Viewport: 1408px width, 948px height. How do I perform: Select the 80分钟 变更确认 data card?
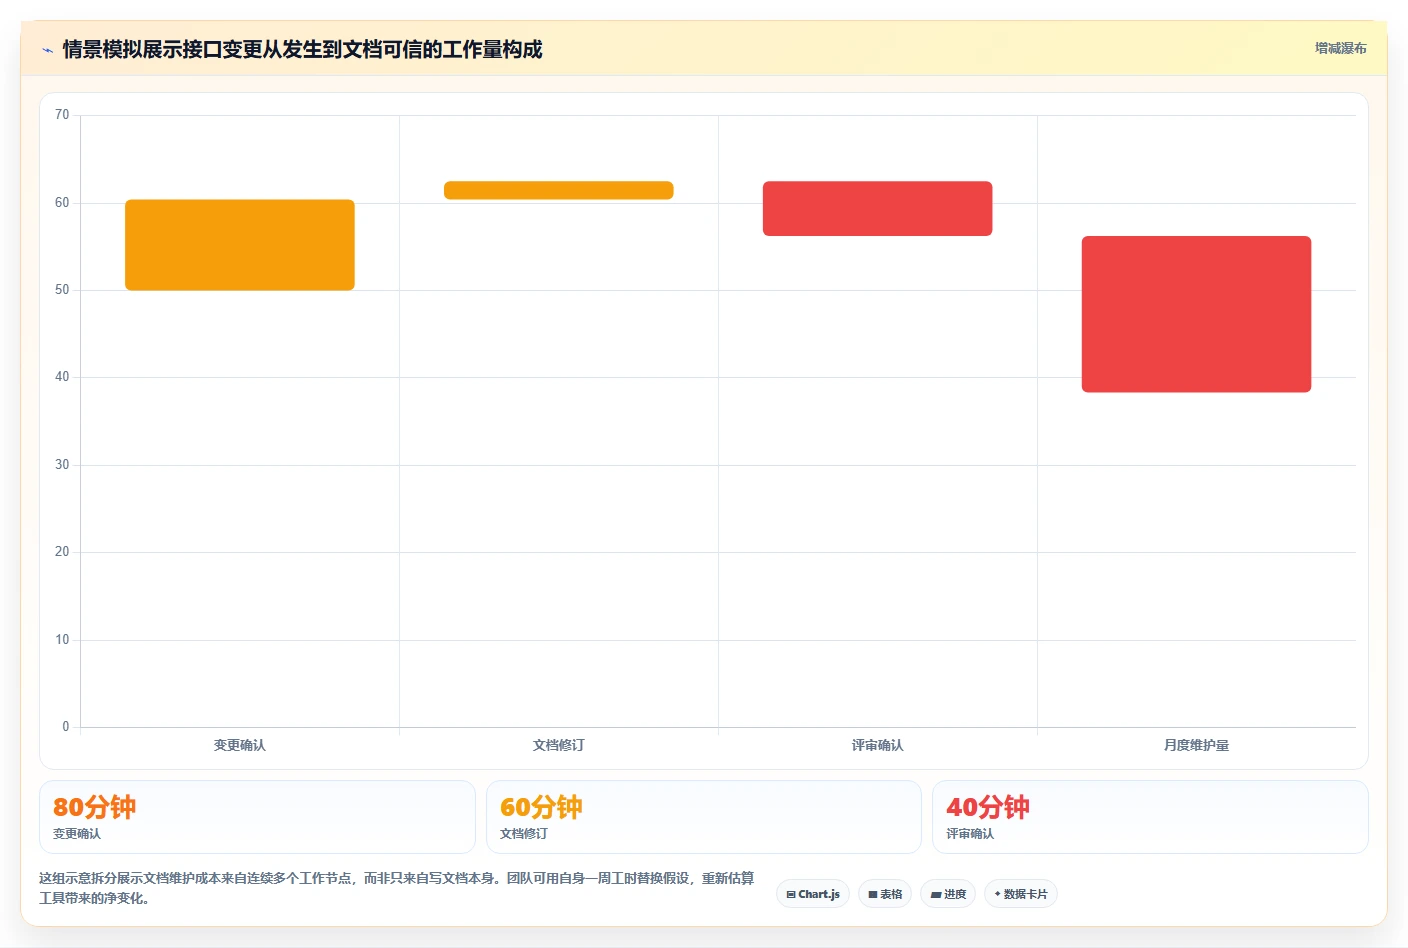[257, 817]
